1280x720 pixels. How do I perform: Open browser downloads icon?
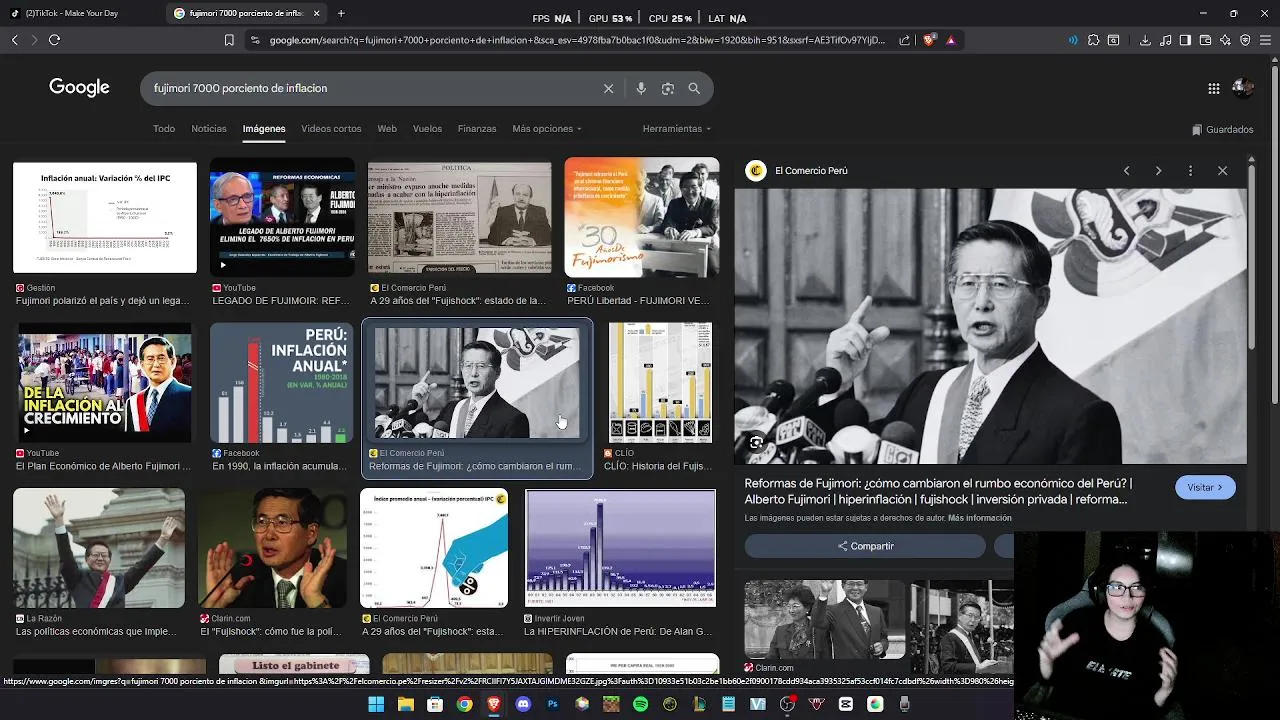point(1145,40)
